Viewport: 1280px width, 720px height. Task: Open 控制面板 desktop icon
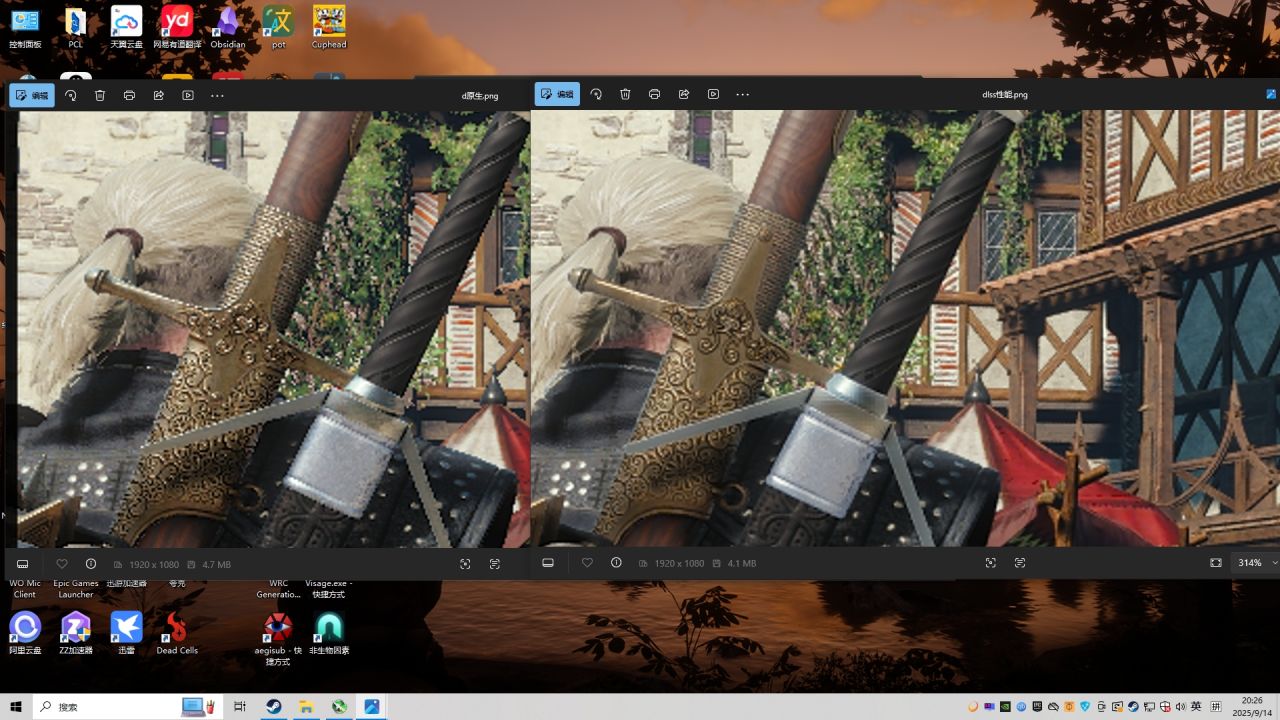25,27
